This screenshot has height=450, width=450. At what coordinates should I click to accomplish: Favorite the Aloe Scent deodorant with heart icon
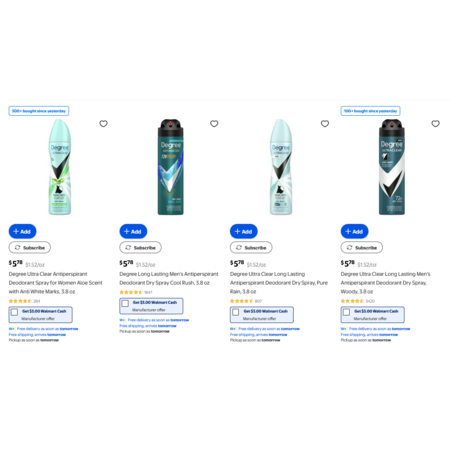(x=103, y=124)
